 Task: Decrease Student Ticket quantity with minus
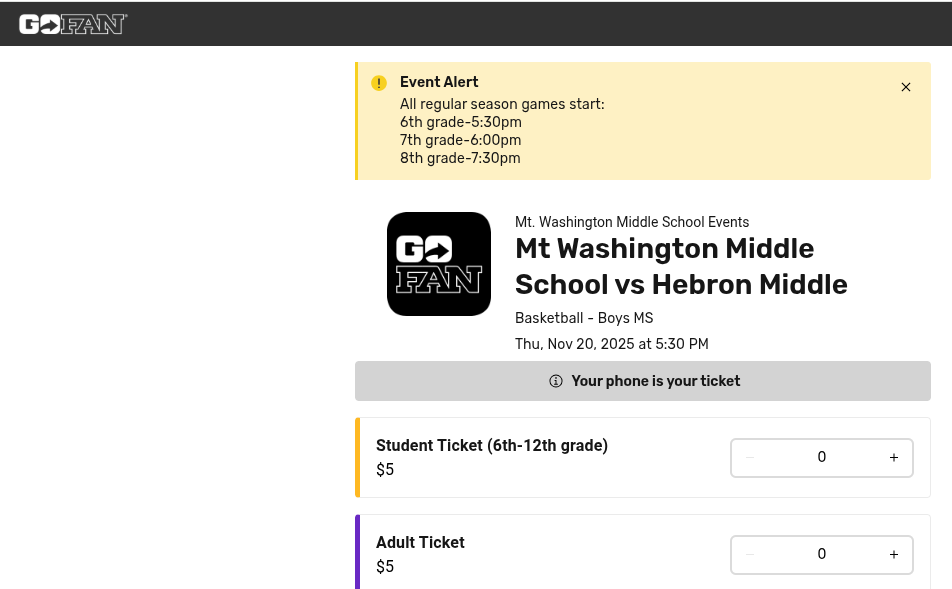click(750, 458)
